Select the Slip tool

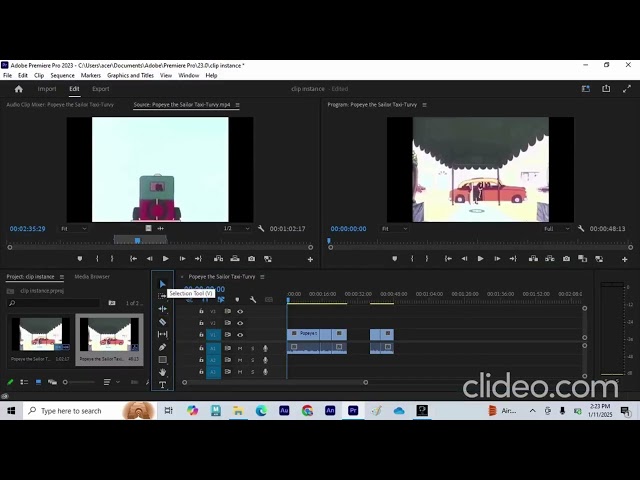[x=162, y=334]
